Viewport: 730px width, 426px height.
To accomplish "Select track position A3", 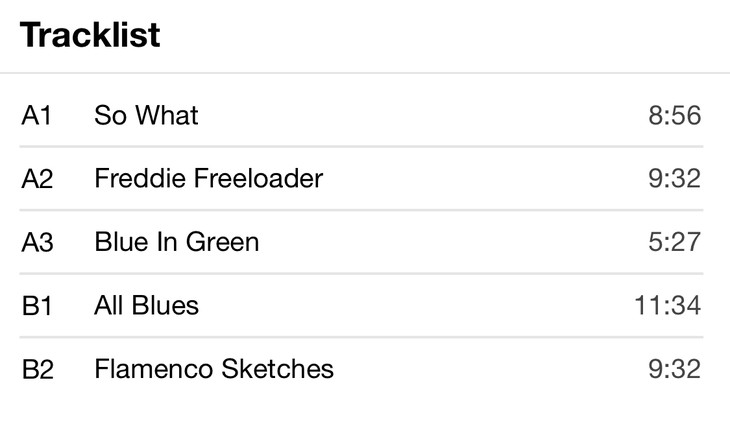I will [x=37, y=242].
